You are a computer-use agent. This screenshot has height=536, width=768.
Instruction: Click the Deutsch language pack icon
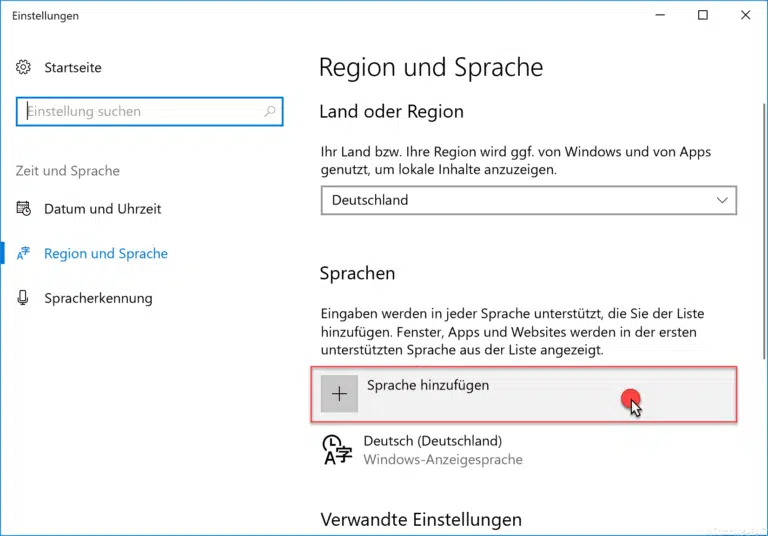pos(337,450)
